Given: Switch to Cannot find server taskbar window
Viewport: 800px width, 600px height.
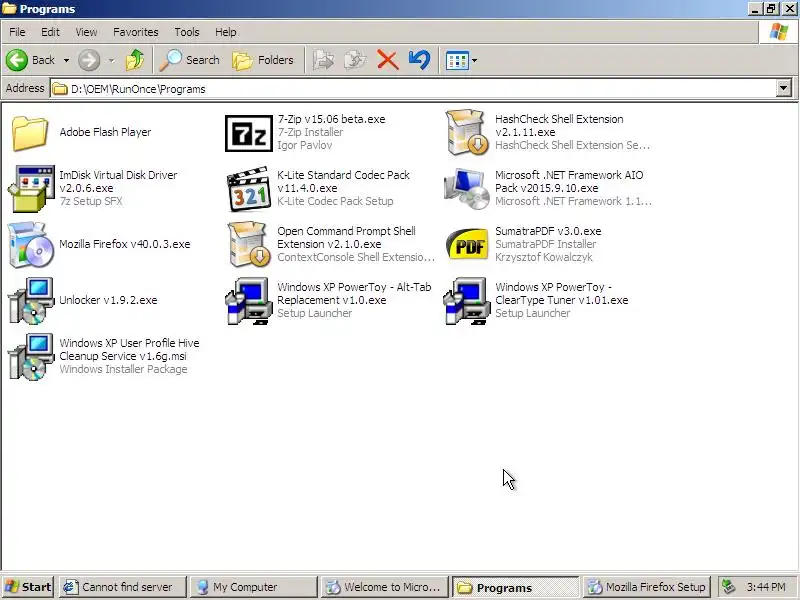Looking at the screenshot, I should pyautogui.click(x=122, y=587).
